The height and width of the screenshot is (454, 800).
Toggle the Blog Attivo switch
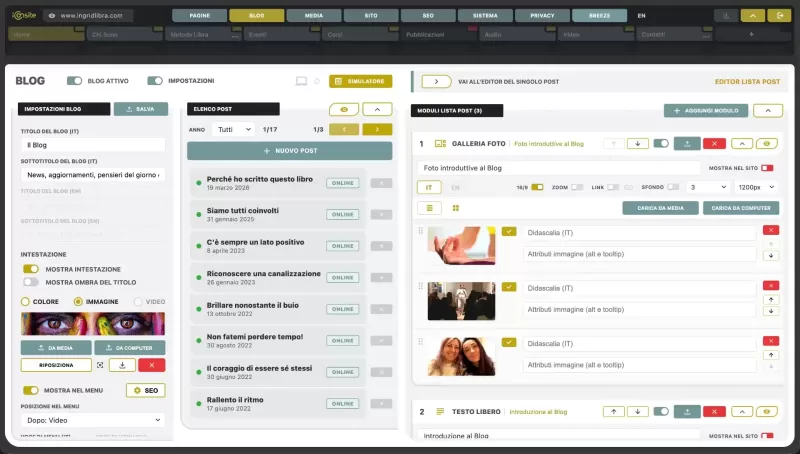pos(74,81)
